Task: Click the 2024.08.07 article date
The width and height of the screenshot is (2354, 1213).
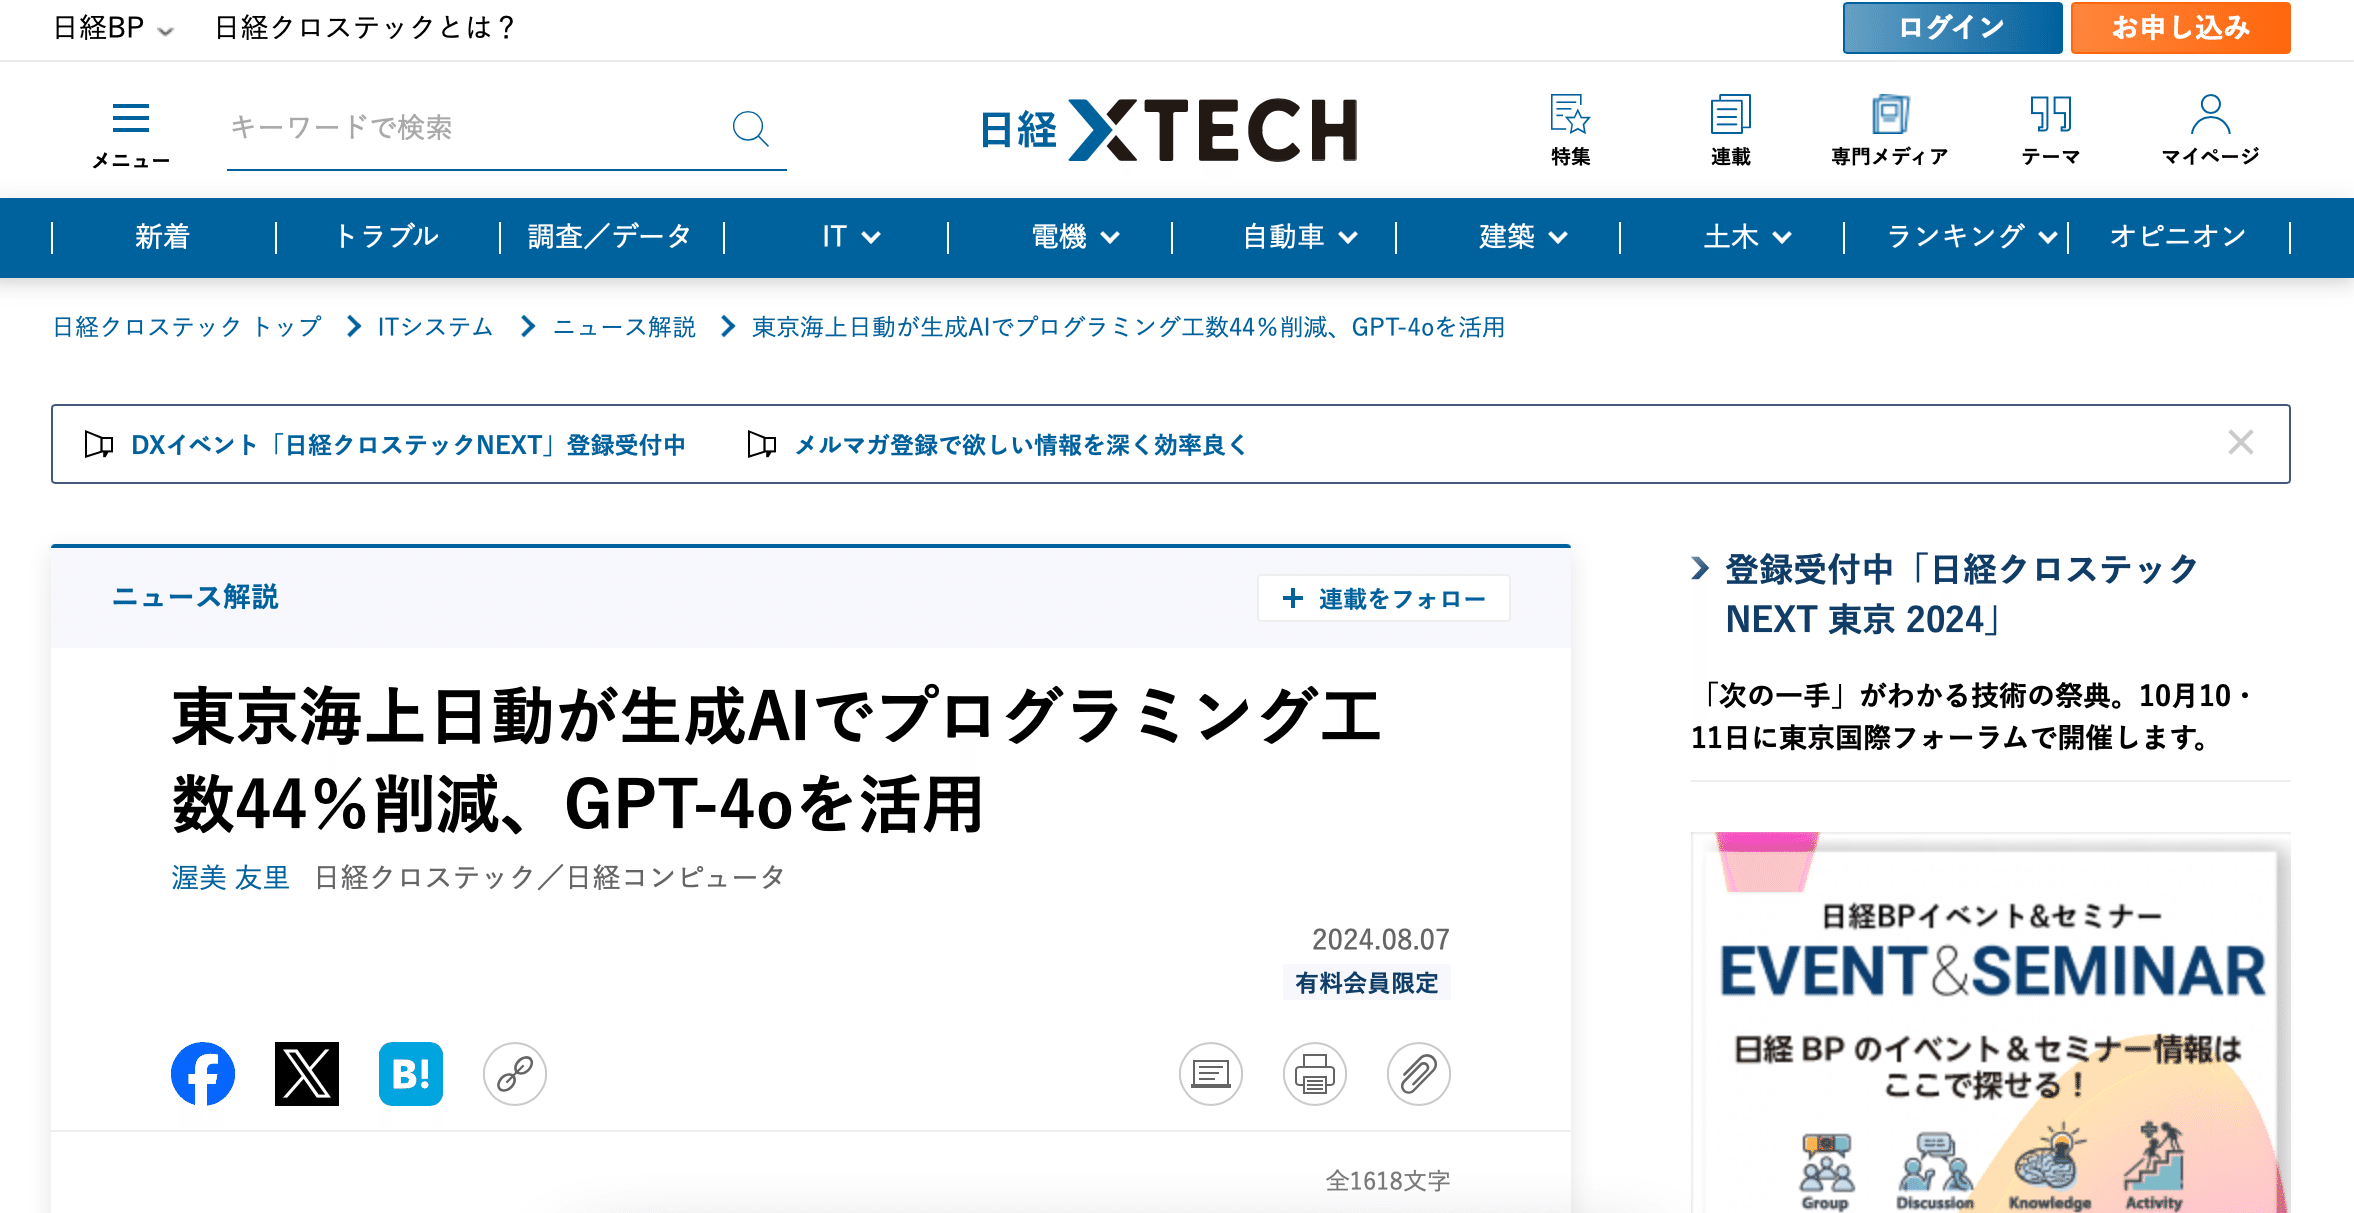Action: (x=1381, y=939)
